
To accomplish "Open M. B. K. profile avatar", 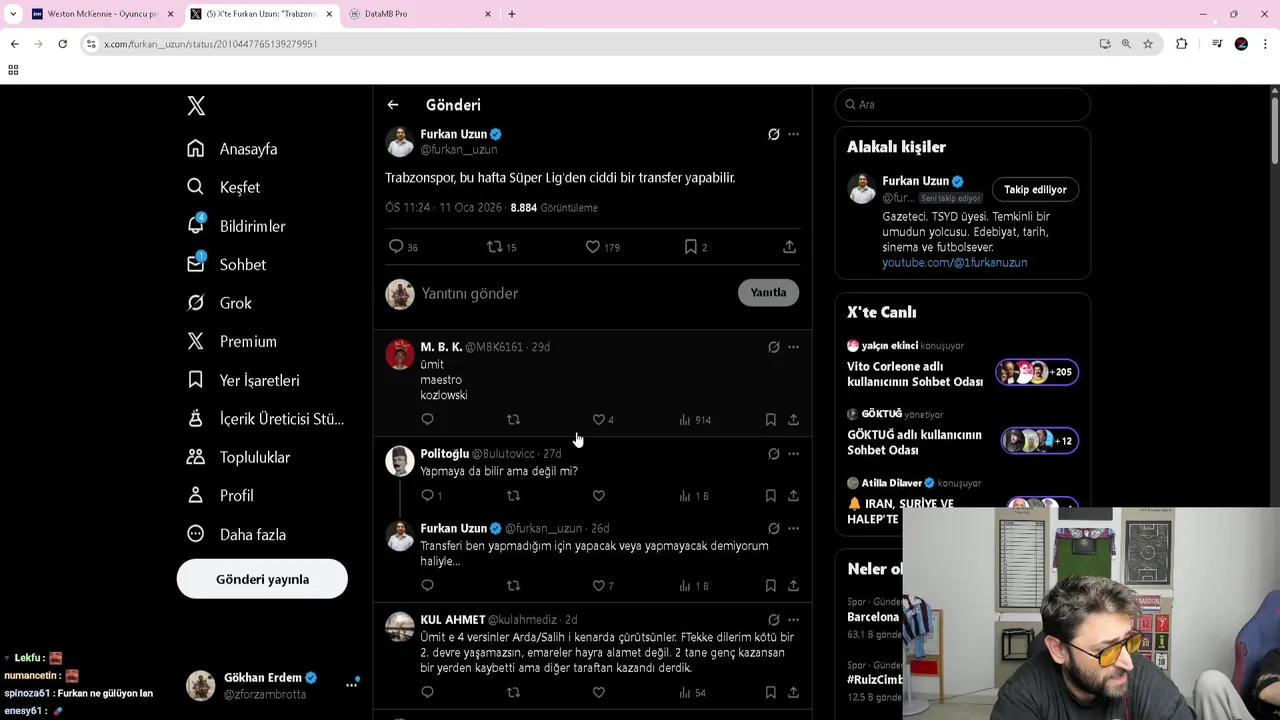I will pos(400,355).
